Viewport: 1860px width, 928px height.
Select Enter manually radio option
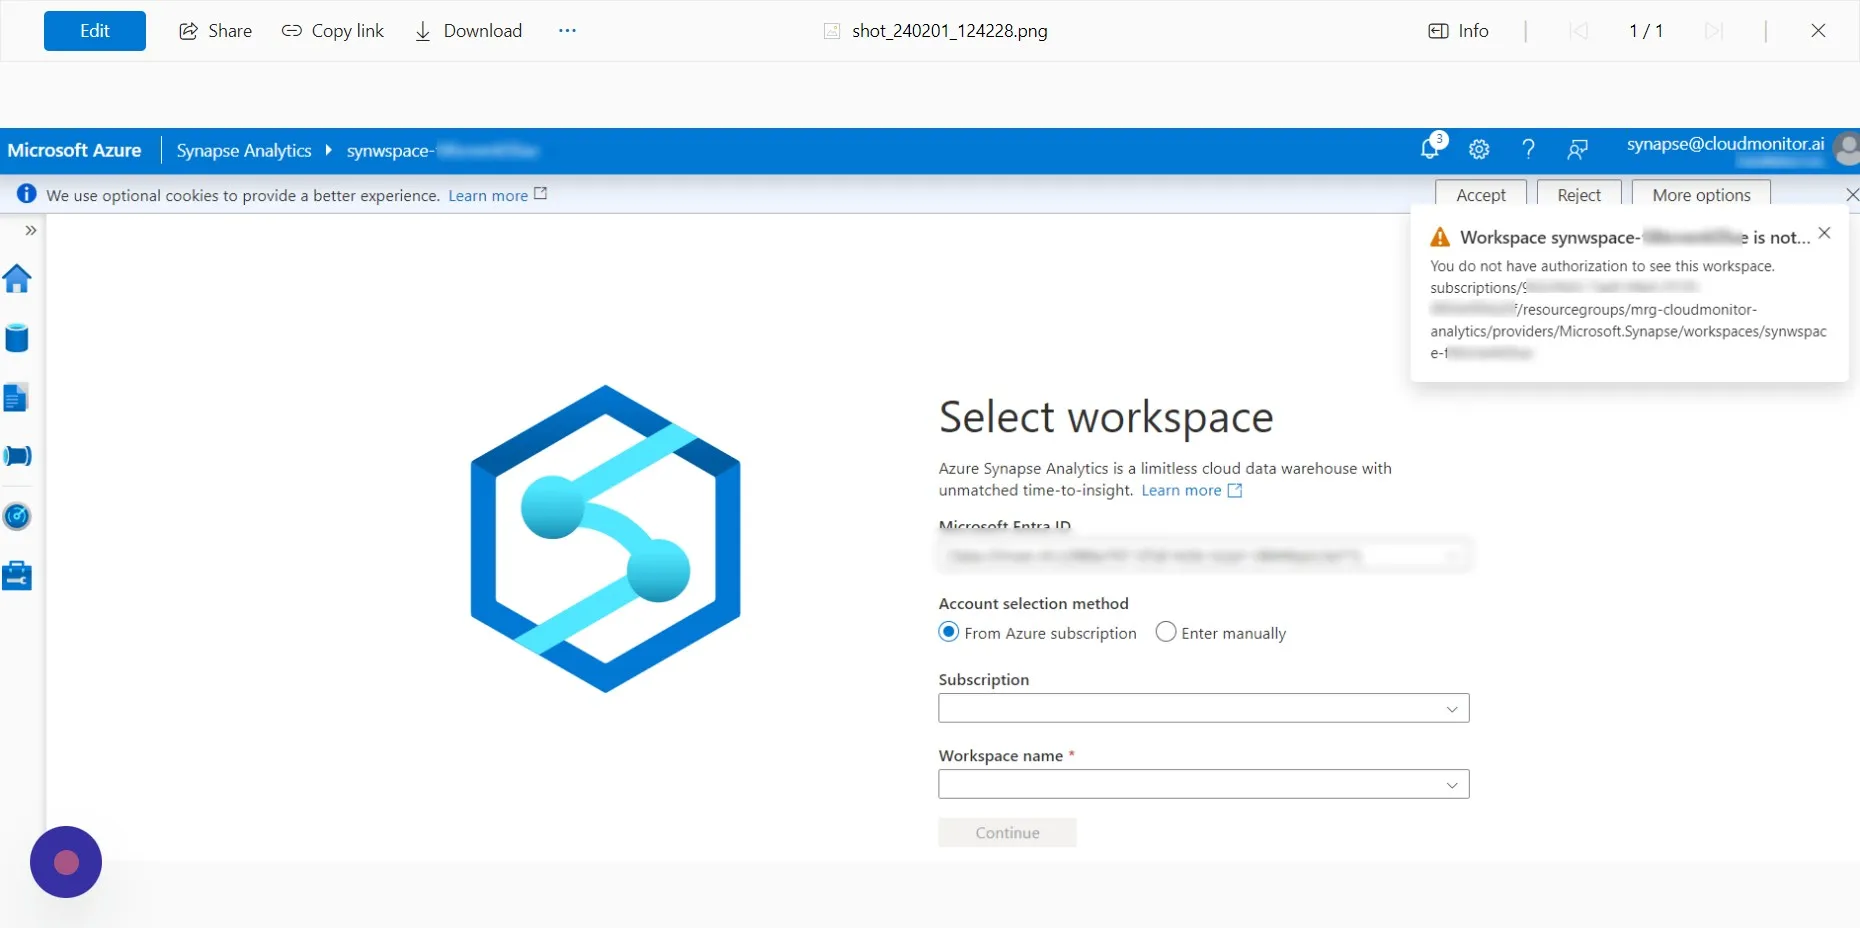pos(1165,632)
